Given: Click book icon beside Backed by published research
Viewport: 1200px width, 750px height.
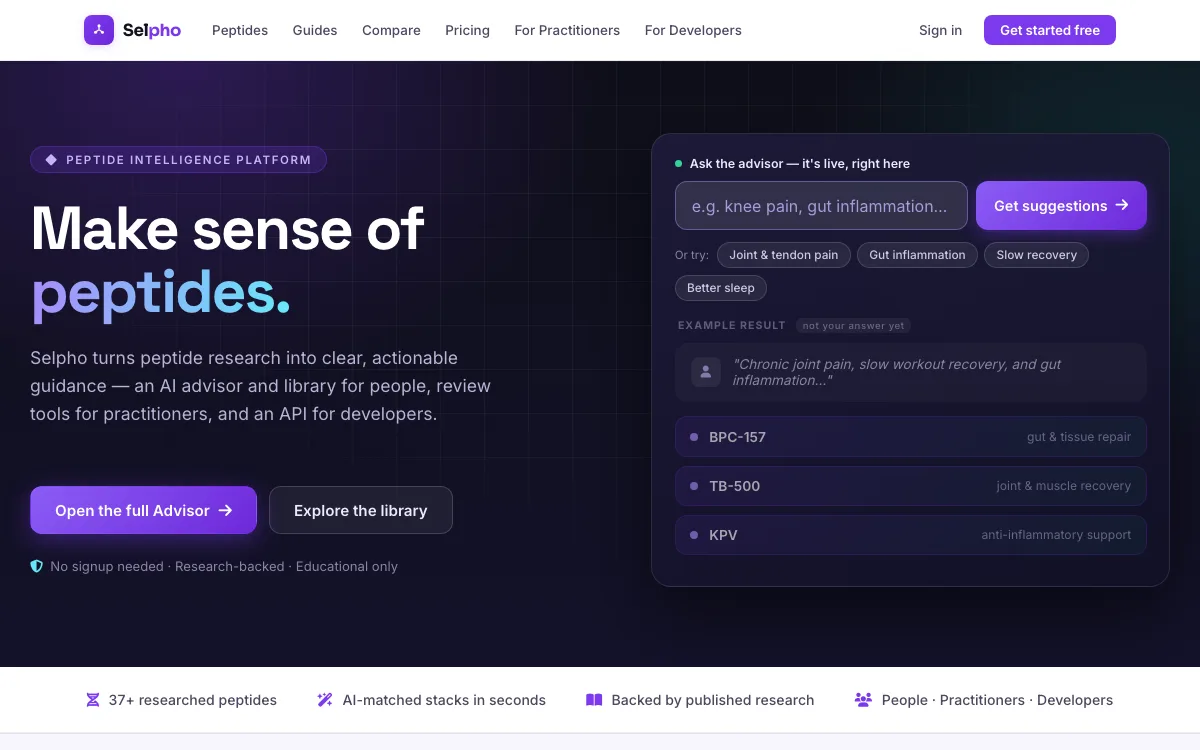Looking at the screenshot, I should 594,700.
